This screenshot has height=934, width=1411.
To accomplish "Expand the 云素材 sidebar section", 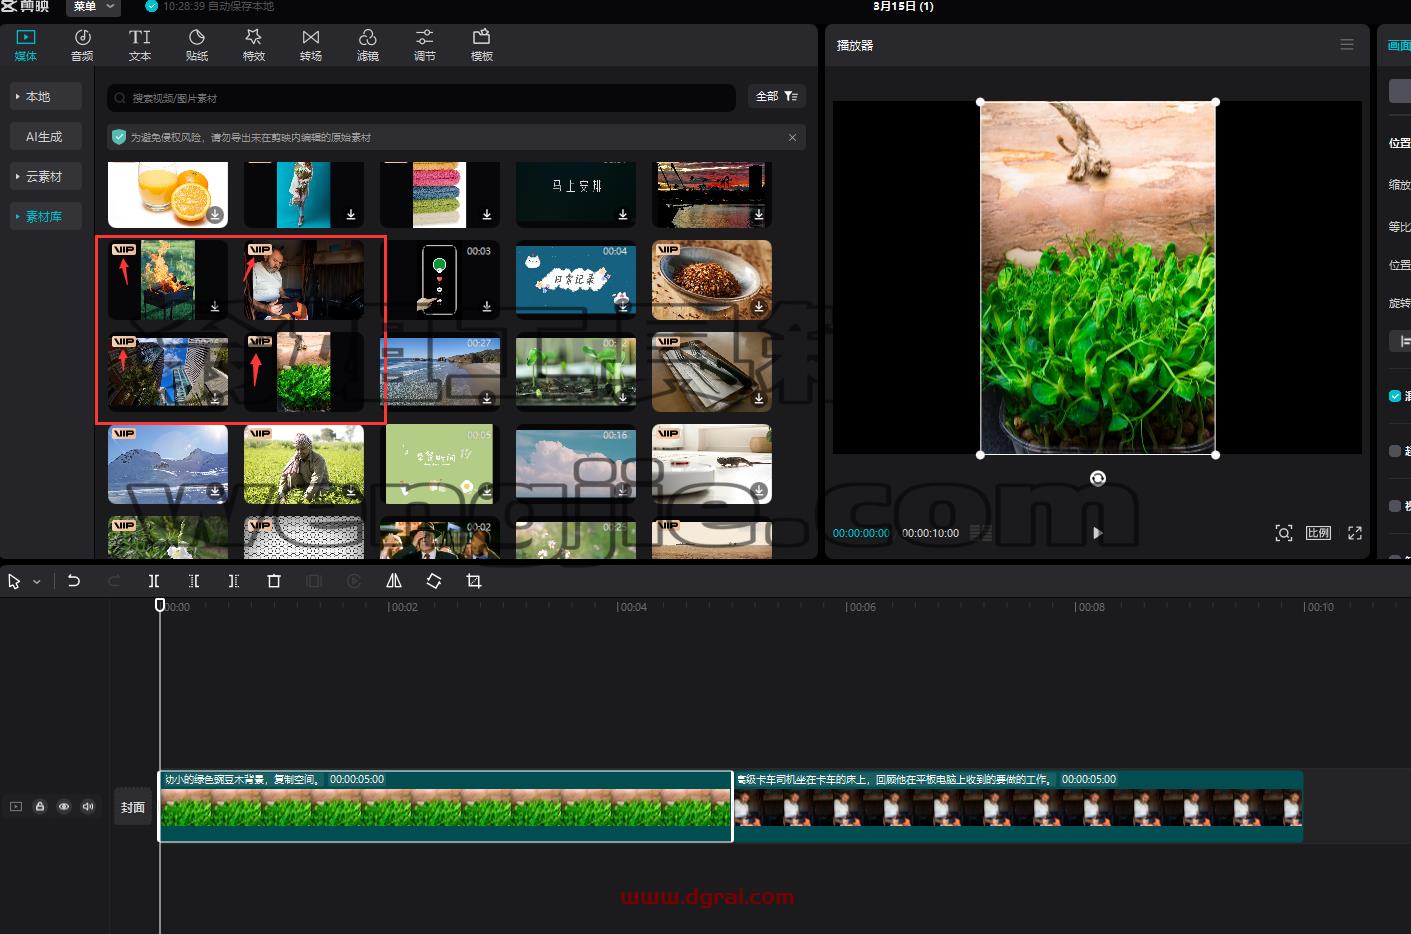I will (46, 176).
